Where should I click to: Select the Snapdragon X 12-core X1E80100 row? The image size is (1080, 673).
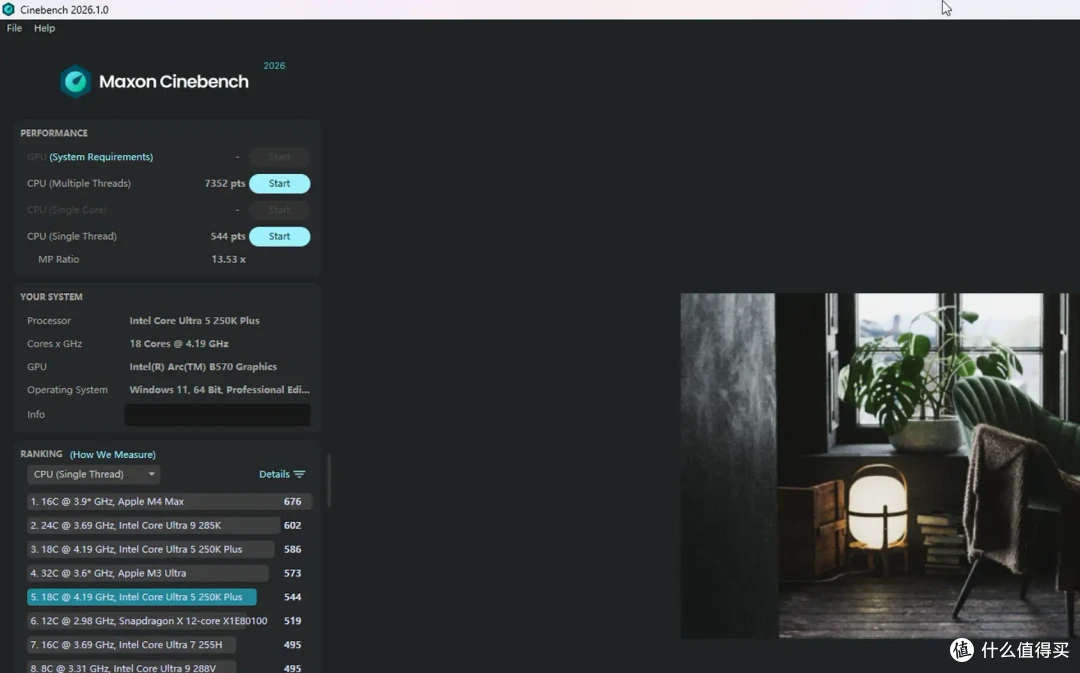click(x=169, y=621)
